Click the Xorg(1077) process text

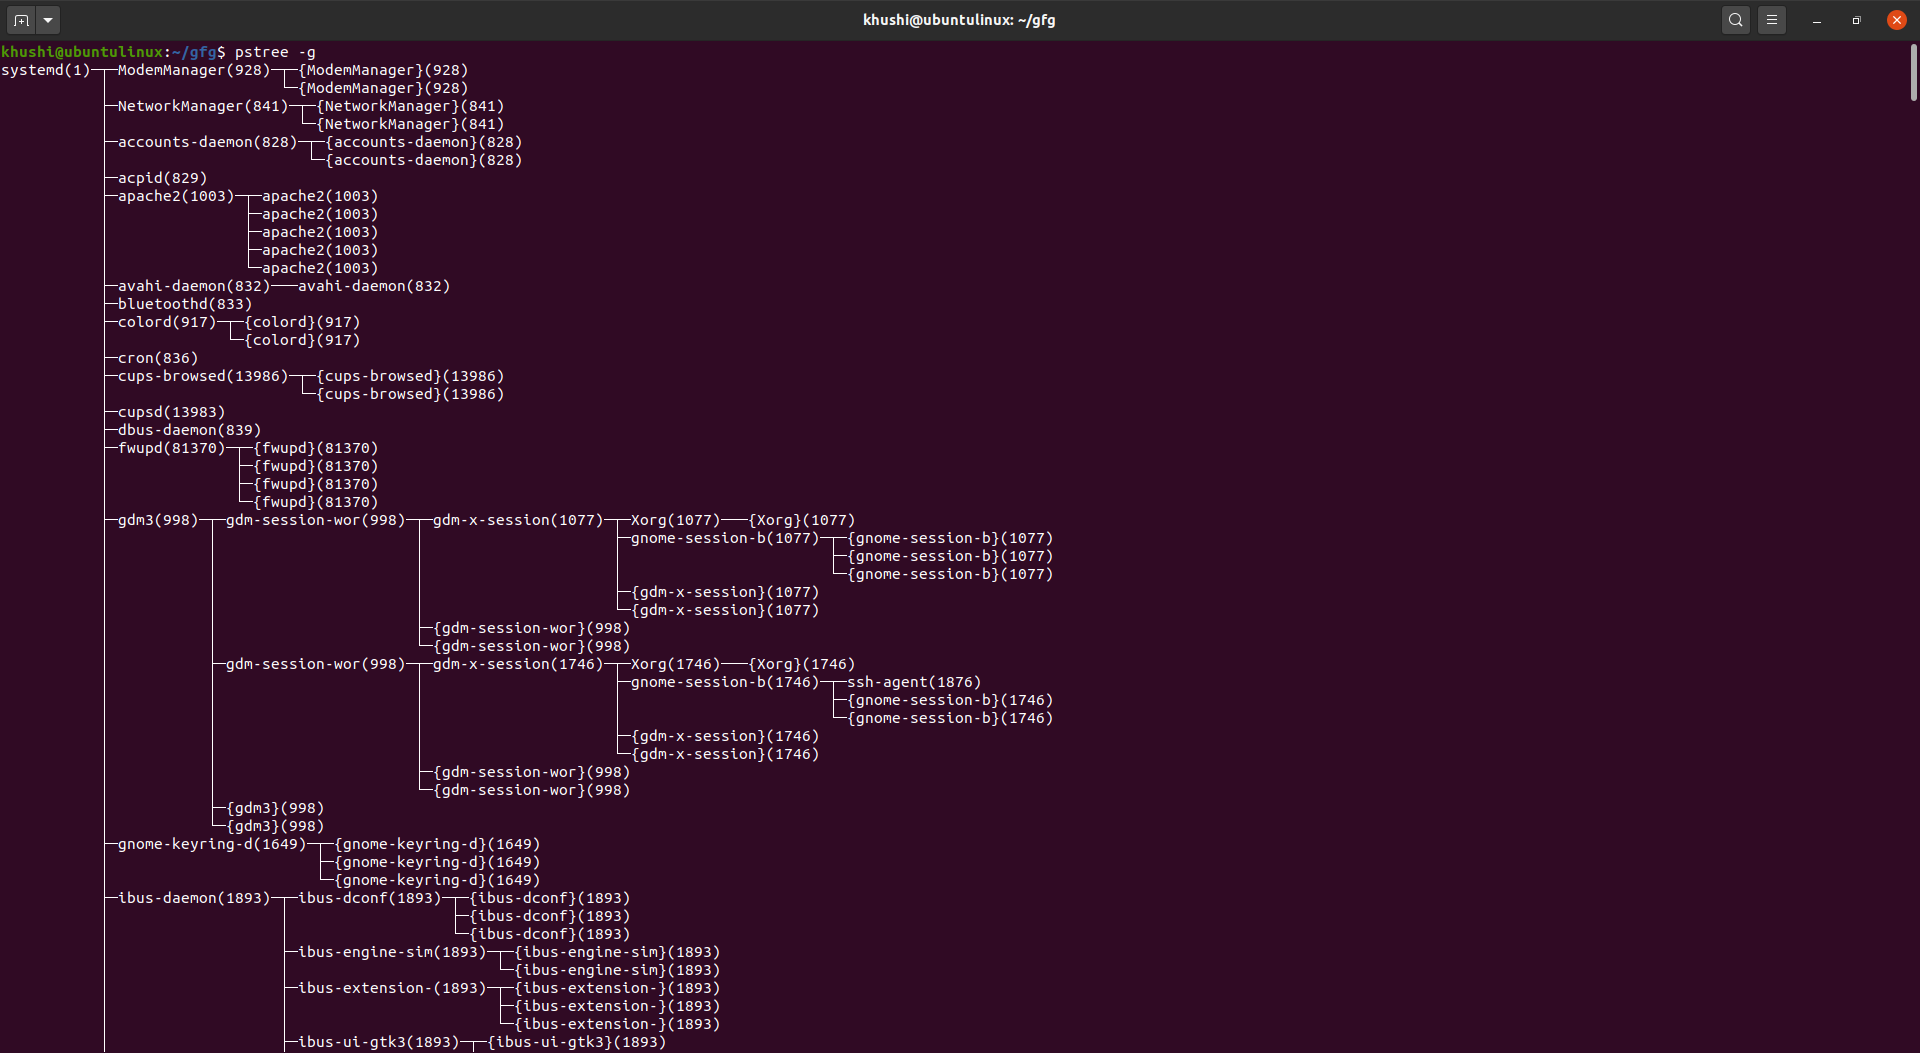click(675, 520)
